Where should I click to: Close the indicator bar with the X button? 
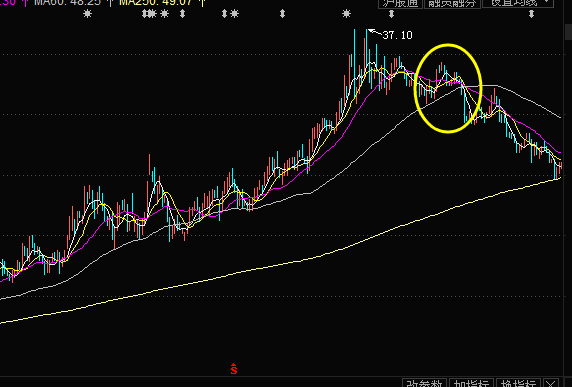point(551,383)
